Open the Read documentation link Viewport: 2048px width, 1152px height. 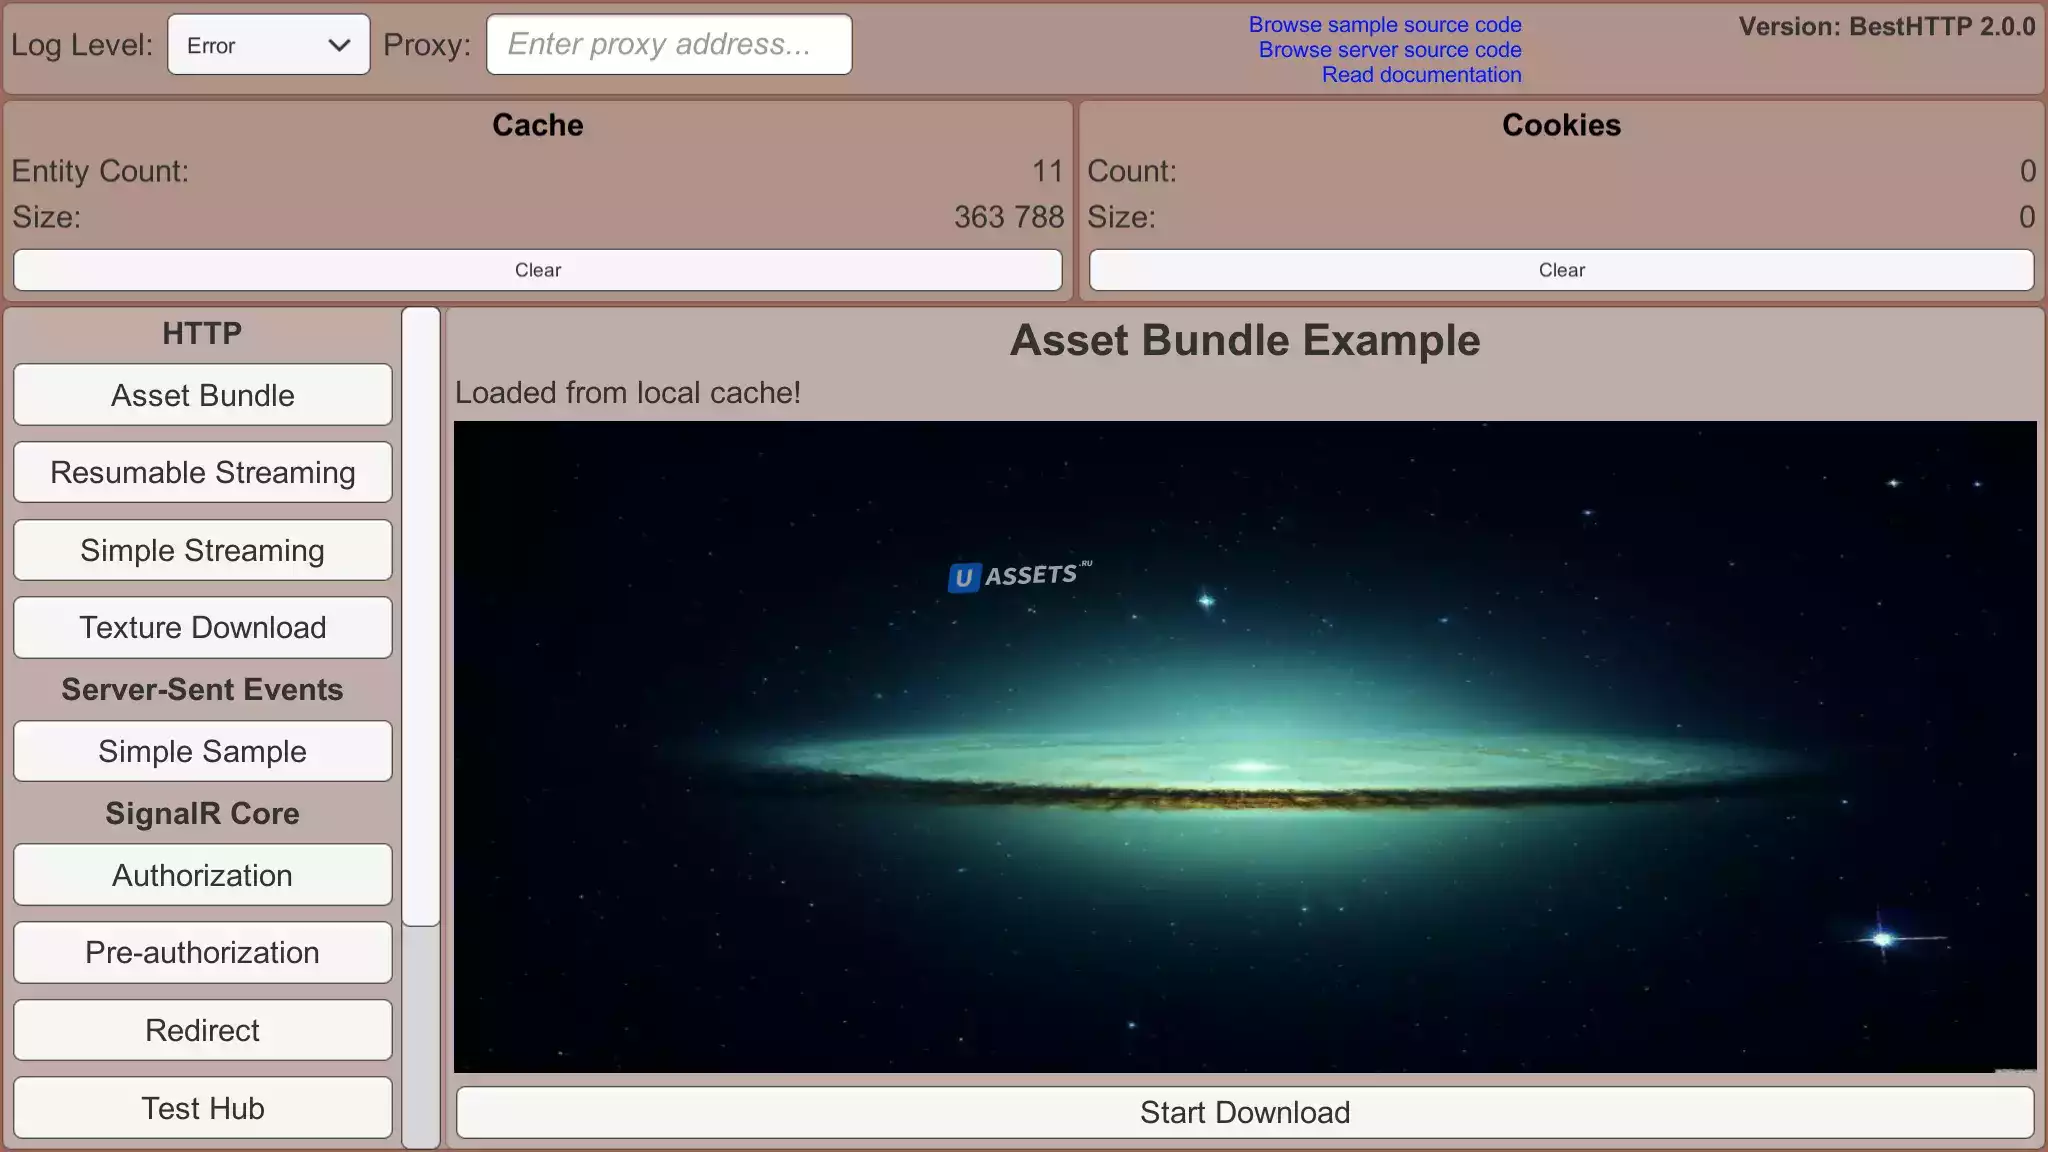coord(1420,75)
